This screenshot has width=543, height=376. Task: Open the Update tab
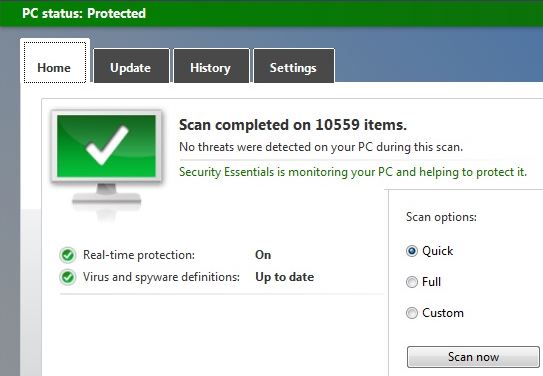pyautogui.click(x=131, y=66)
